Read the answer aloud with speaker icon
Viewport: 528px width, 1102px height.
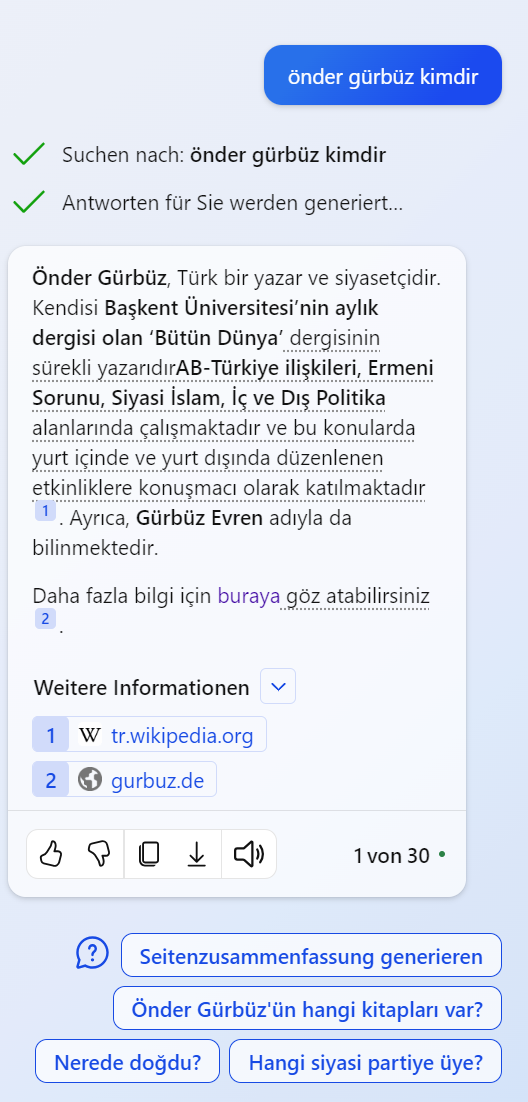[x=249, y=855]
